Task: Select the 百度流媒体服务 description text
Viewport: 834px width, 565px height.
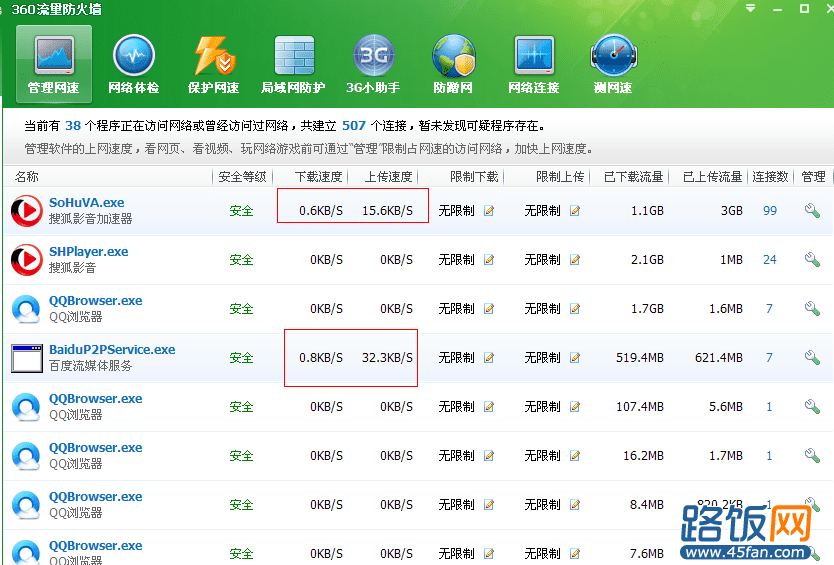Action: 90,365
